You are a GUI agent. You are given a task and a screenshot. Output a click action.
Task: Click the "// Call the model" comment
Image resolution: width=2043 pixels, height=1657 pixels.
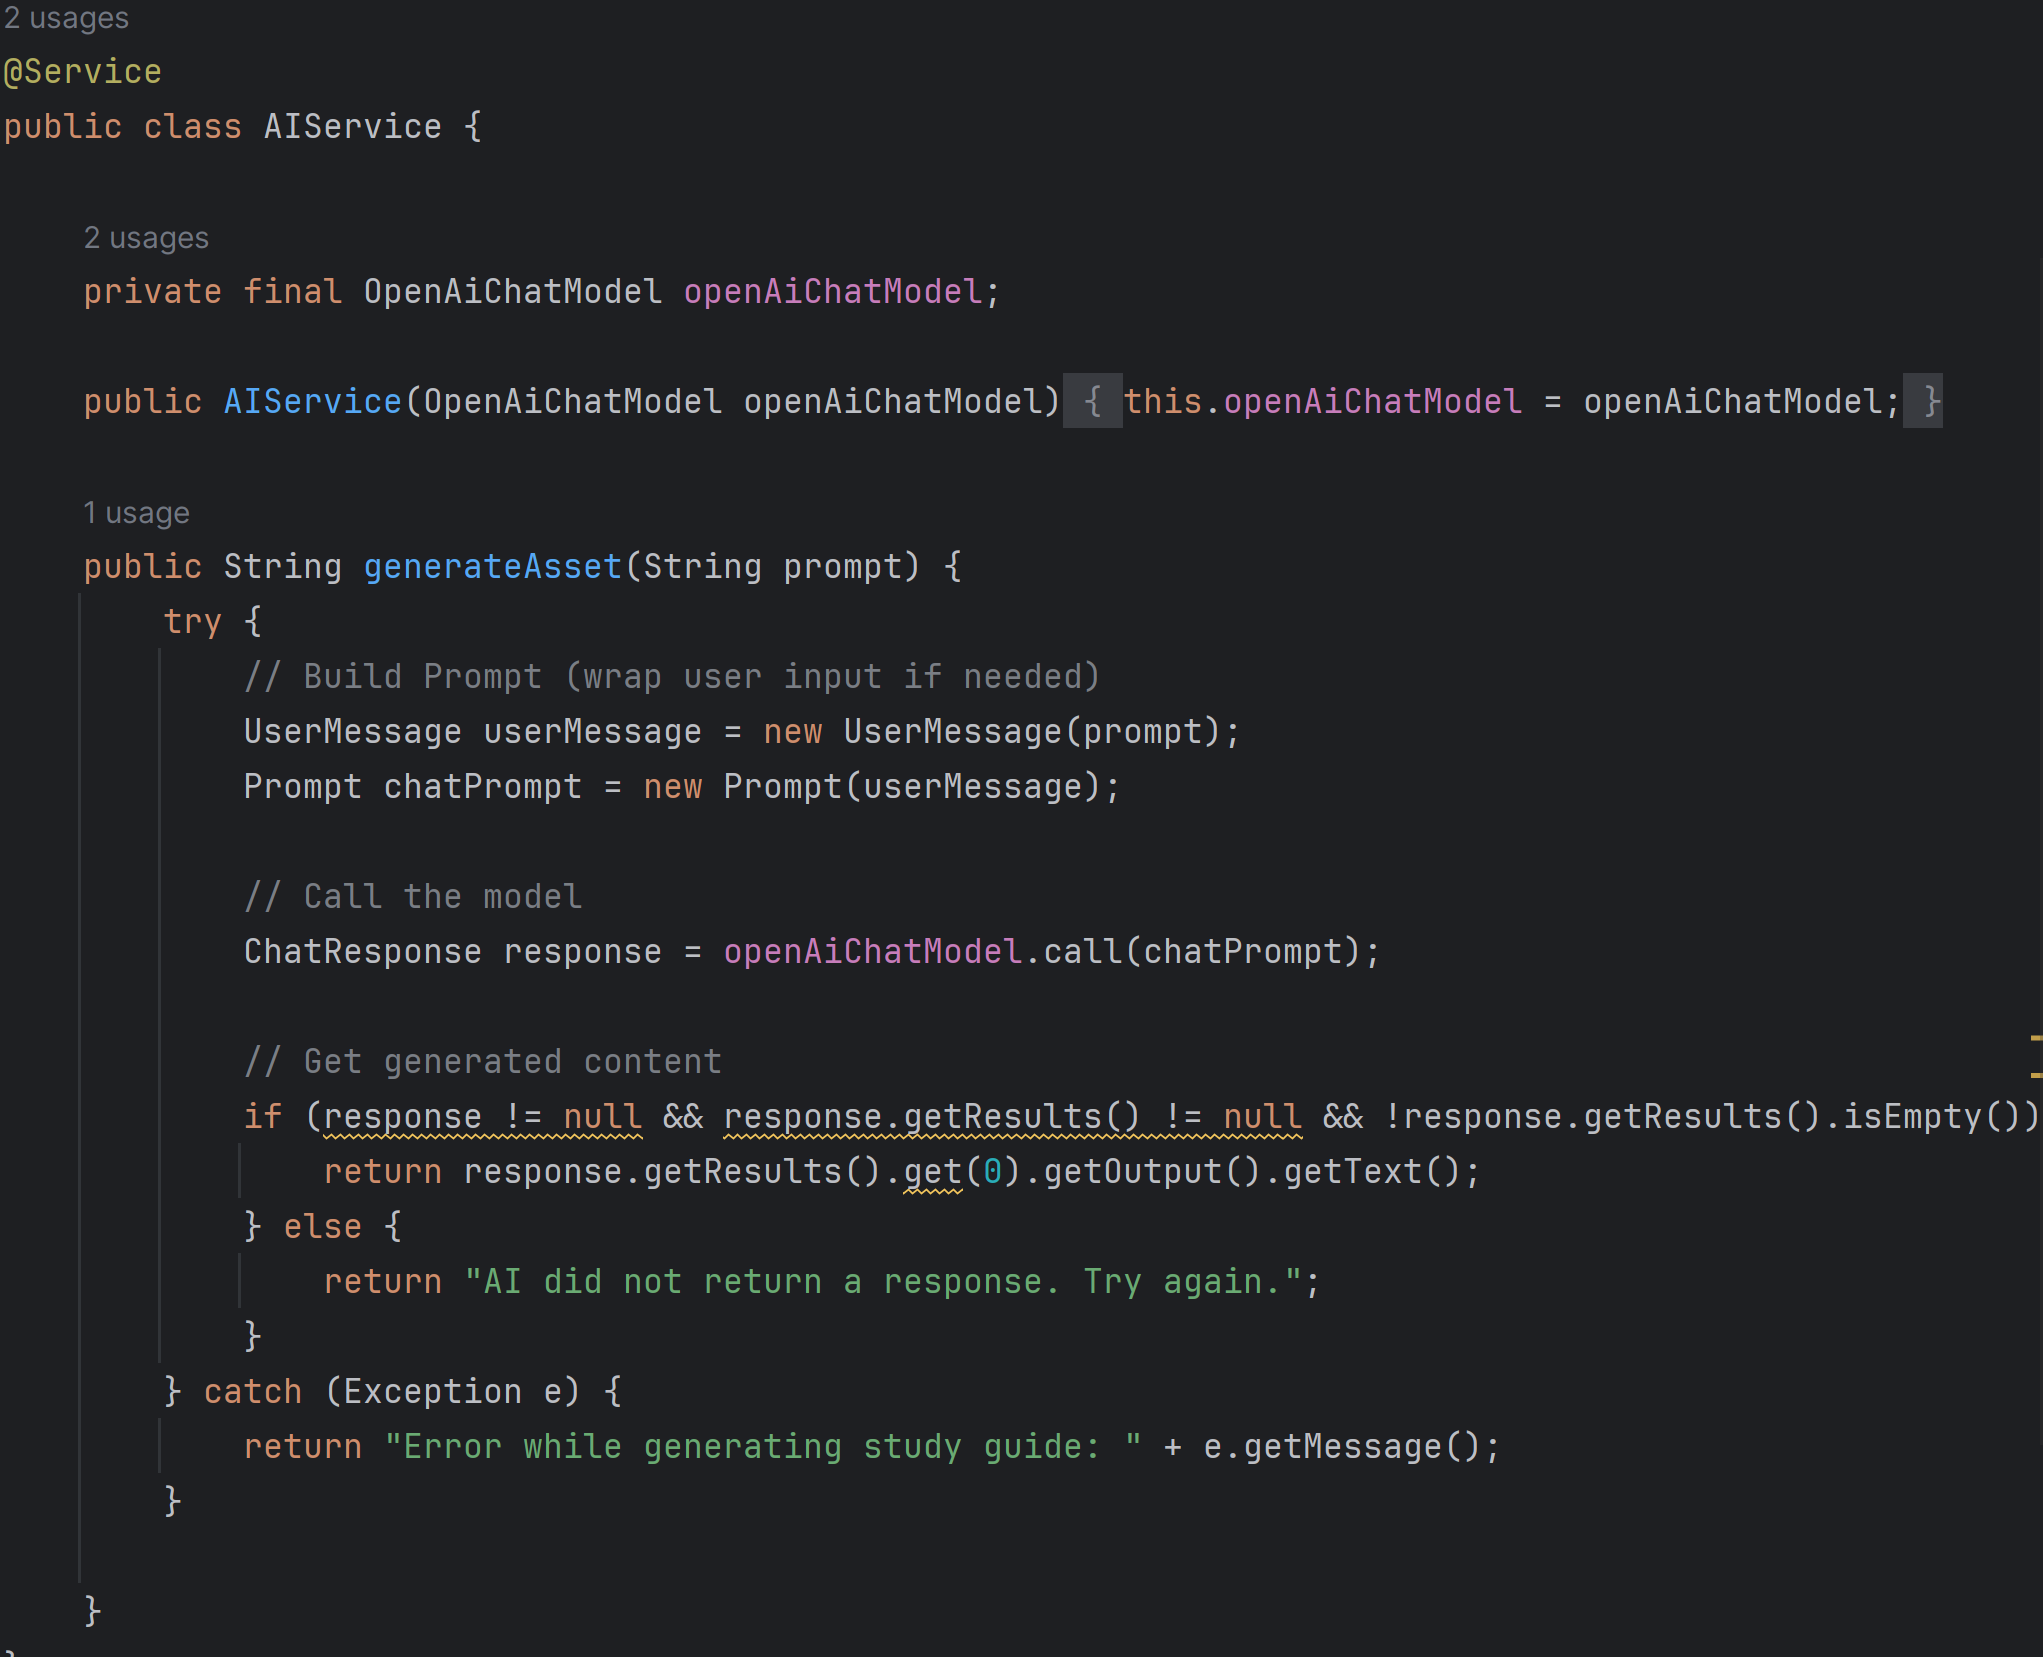point(412,897)
